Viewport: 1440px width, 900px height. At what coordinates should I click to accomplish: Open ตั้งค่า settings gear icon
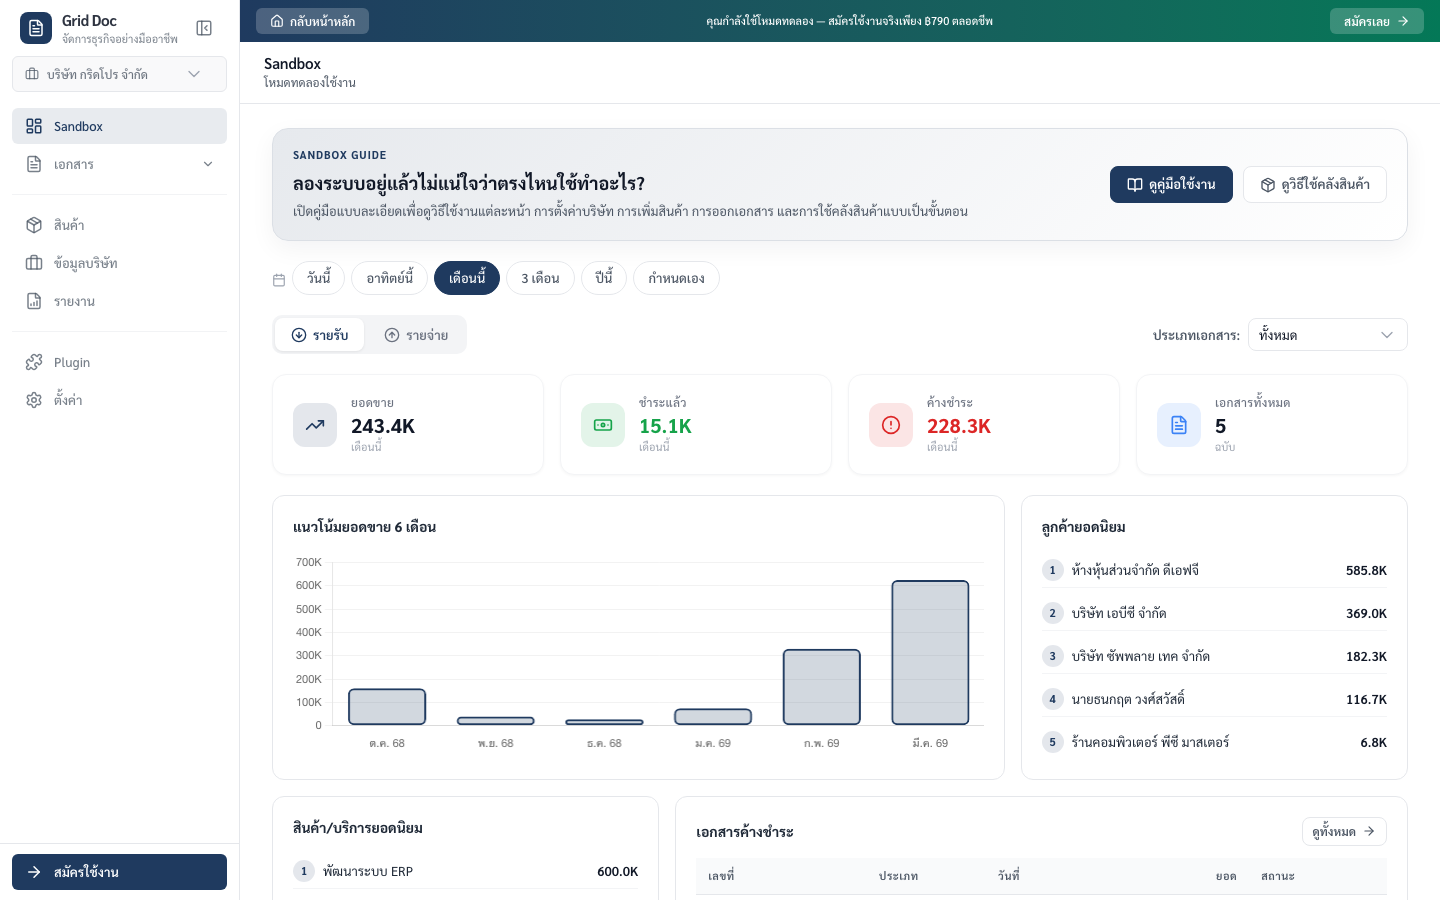pos(34,399)
